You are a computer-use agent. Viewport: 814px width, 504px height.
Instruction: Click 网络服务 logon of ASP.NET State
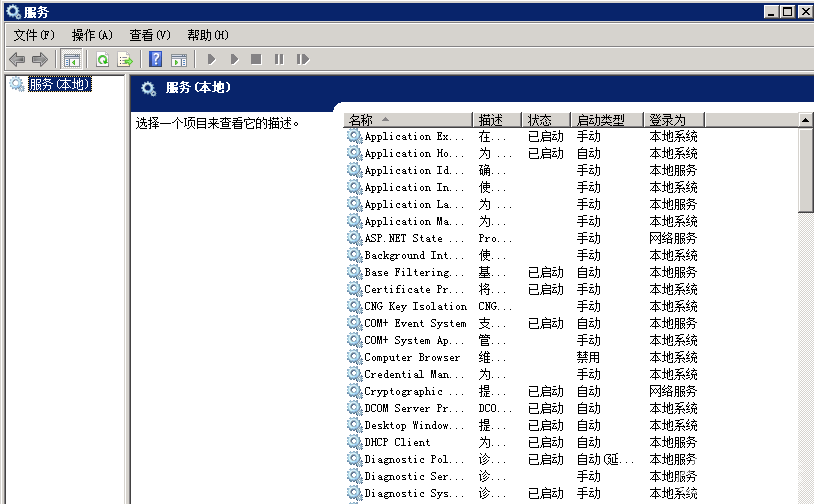[673, 238]
